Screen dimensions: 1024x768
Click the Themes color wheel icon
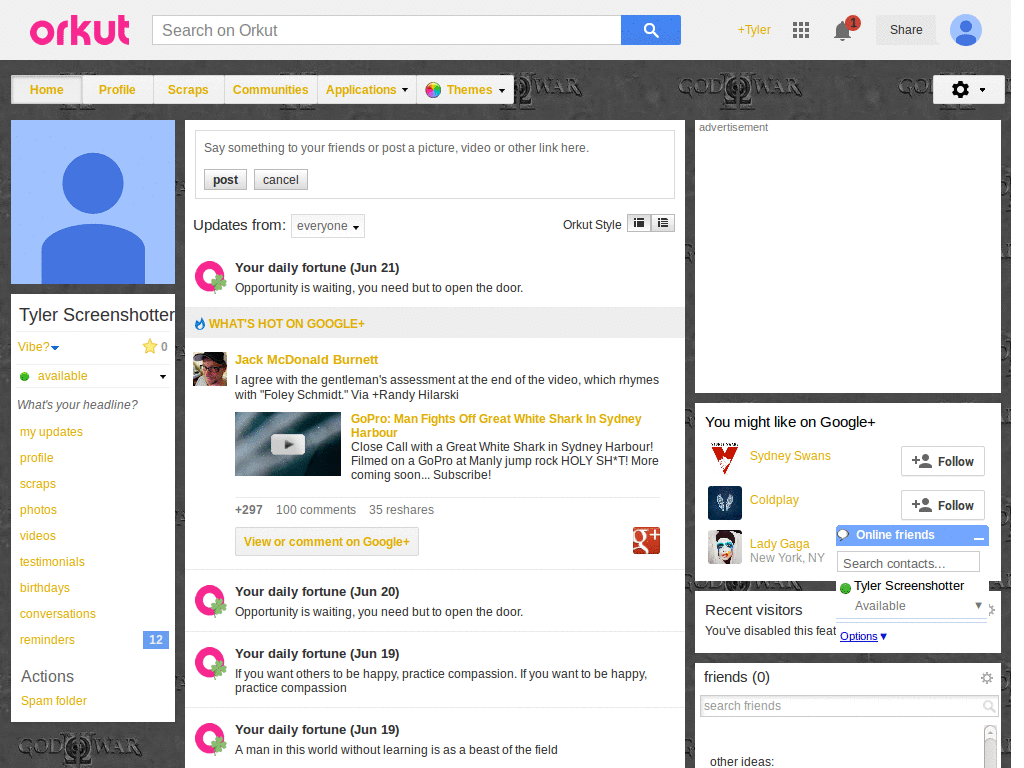click(x=433, y=90)
